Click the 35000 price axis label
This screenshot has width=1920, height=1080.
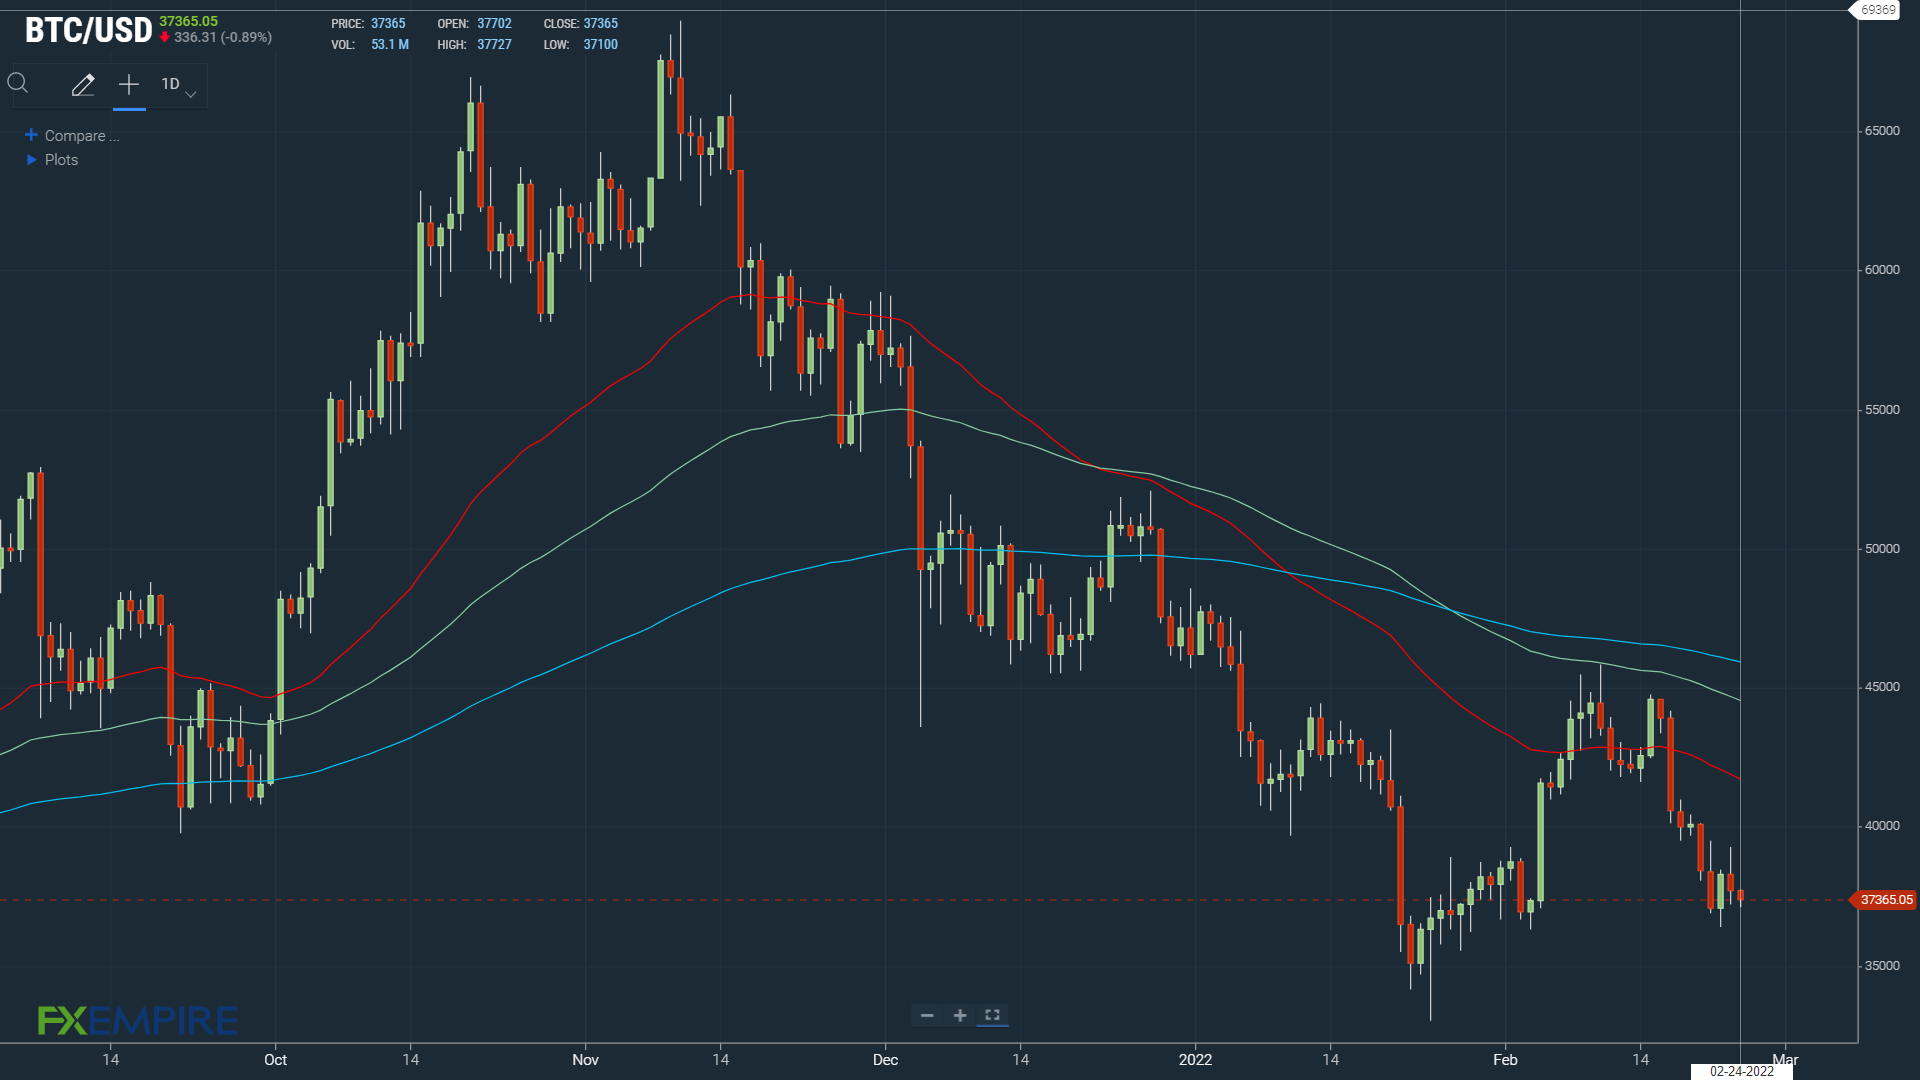coord(1882,966)
